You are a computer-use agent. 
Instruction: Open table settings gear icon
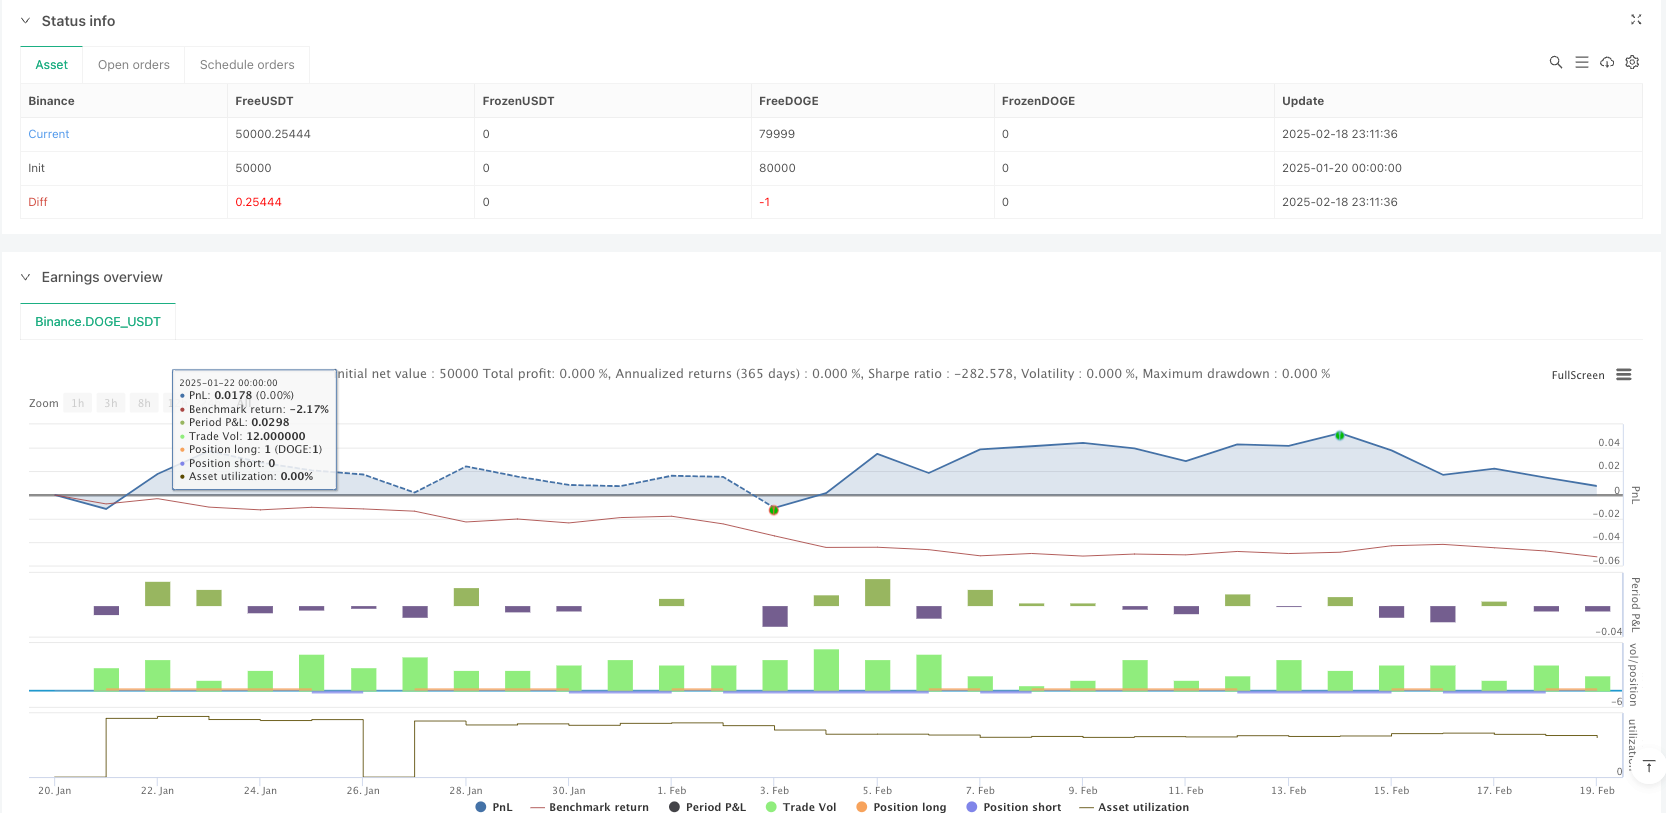coord(1632,62)
